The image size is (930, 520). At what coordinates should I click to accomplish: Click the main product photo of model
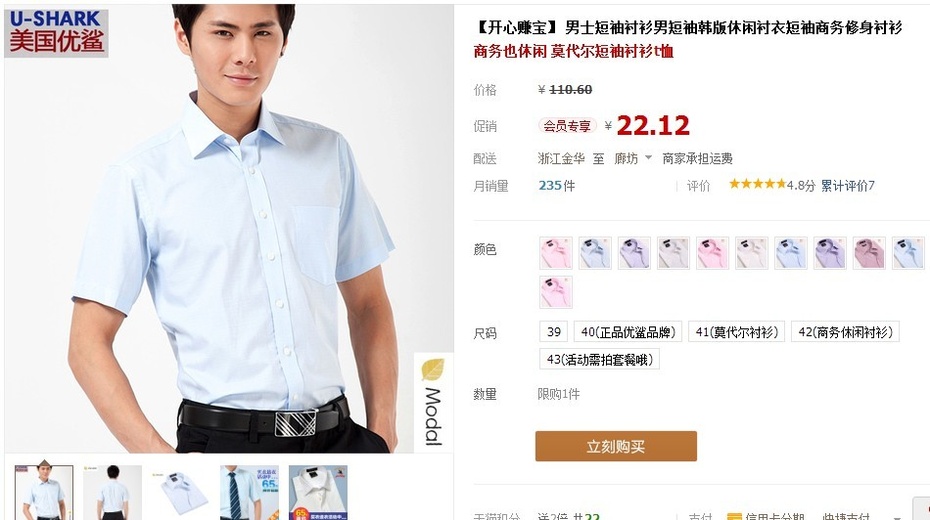(x=229, y=228)
